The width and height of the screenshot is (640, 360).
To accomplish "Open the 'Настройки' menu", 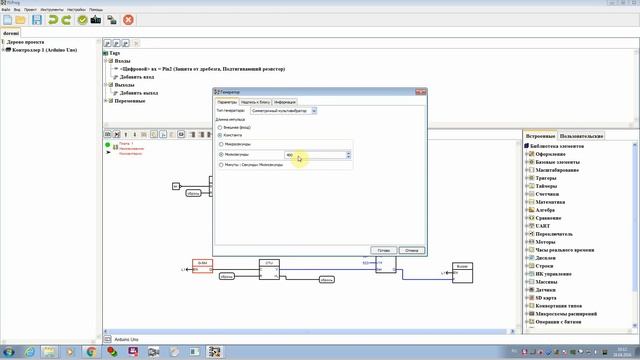I will (76, 9).
